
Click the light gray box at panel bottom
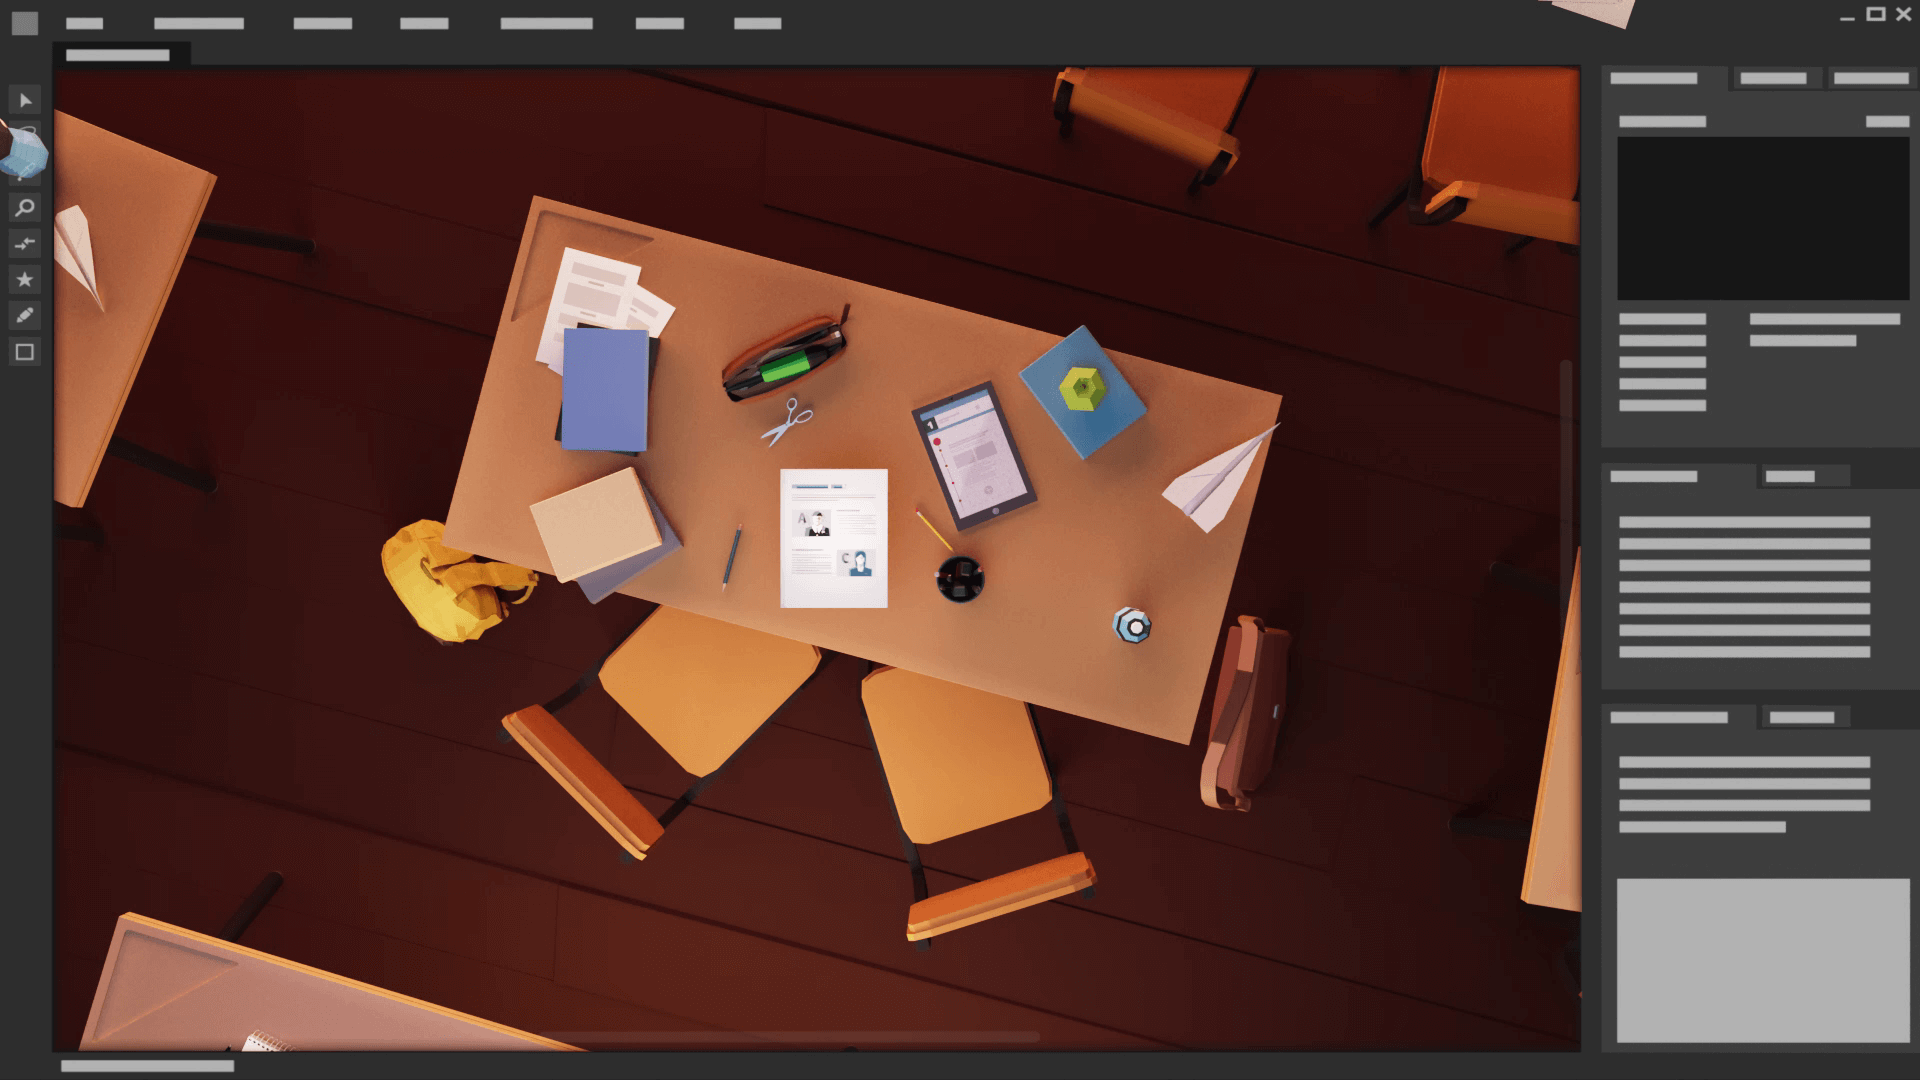[x=1762, y=960]
